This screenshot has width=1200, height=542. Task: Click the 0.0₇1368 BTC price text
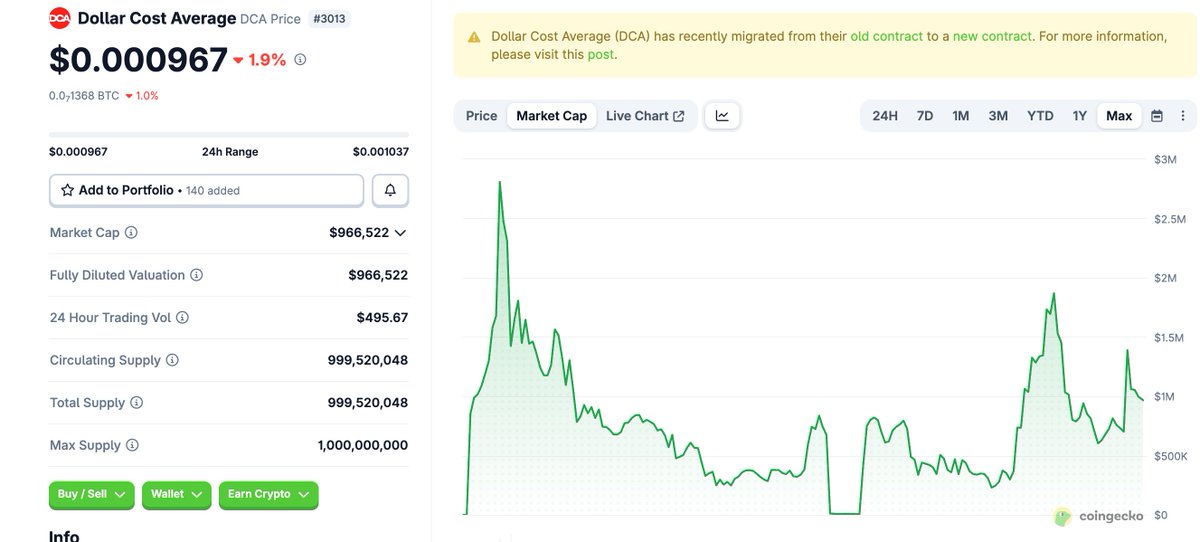click(84, 96)
